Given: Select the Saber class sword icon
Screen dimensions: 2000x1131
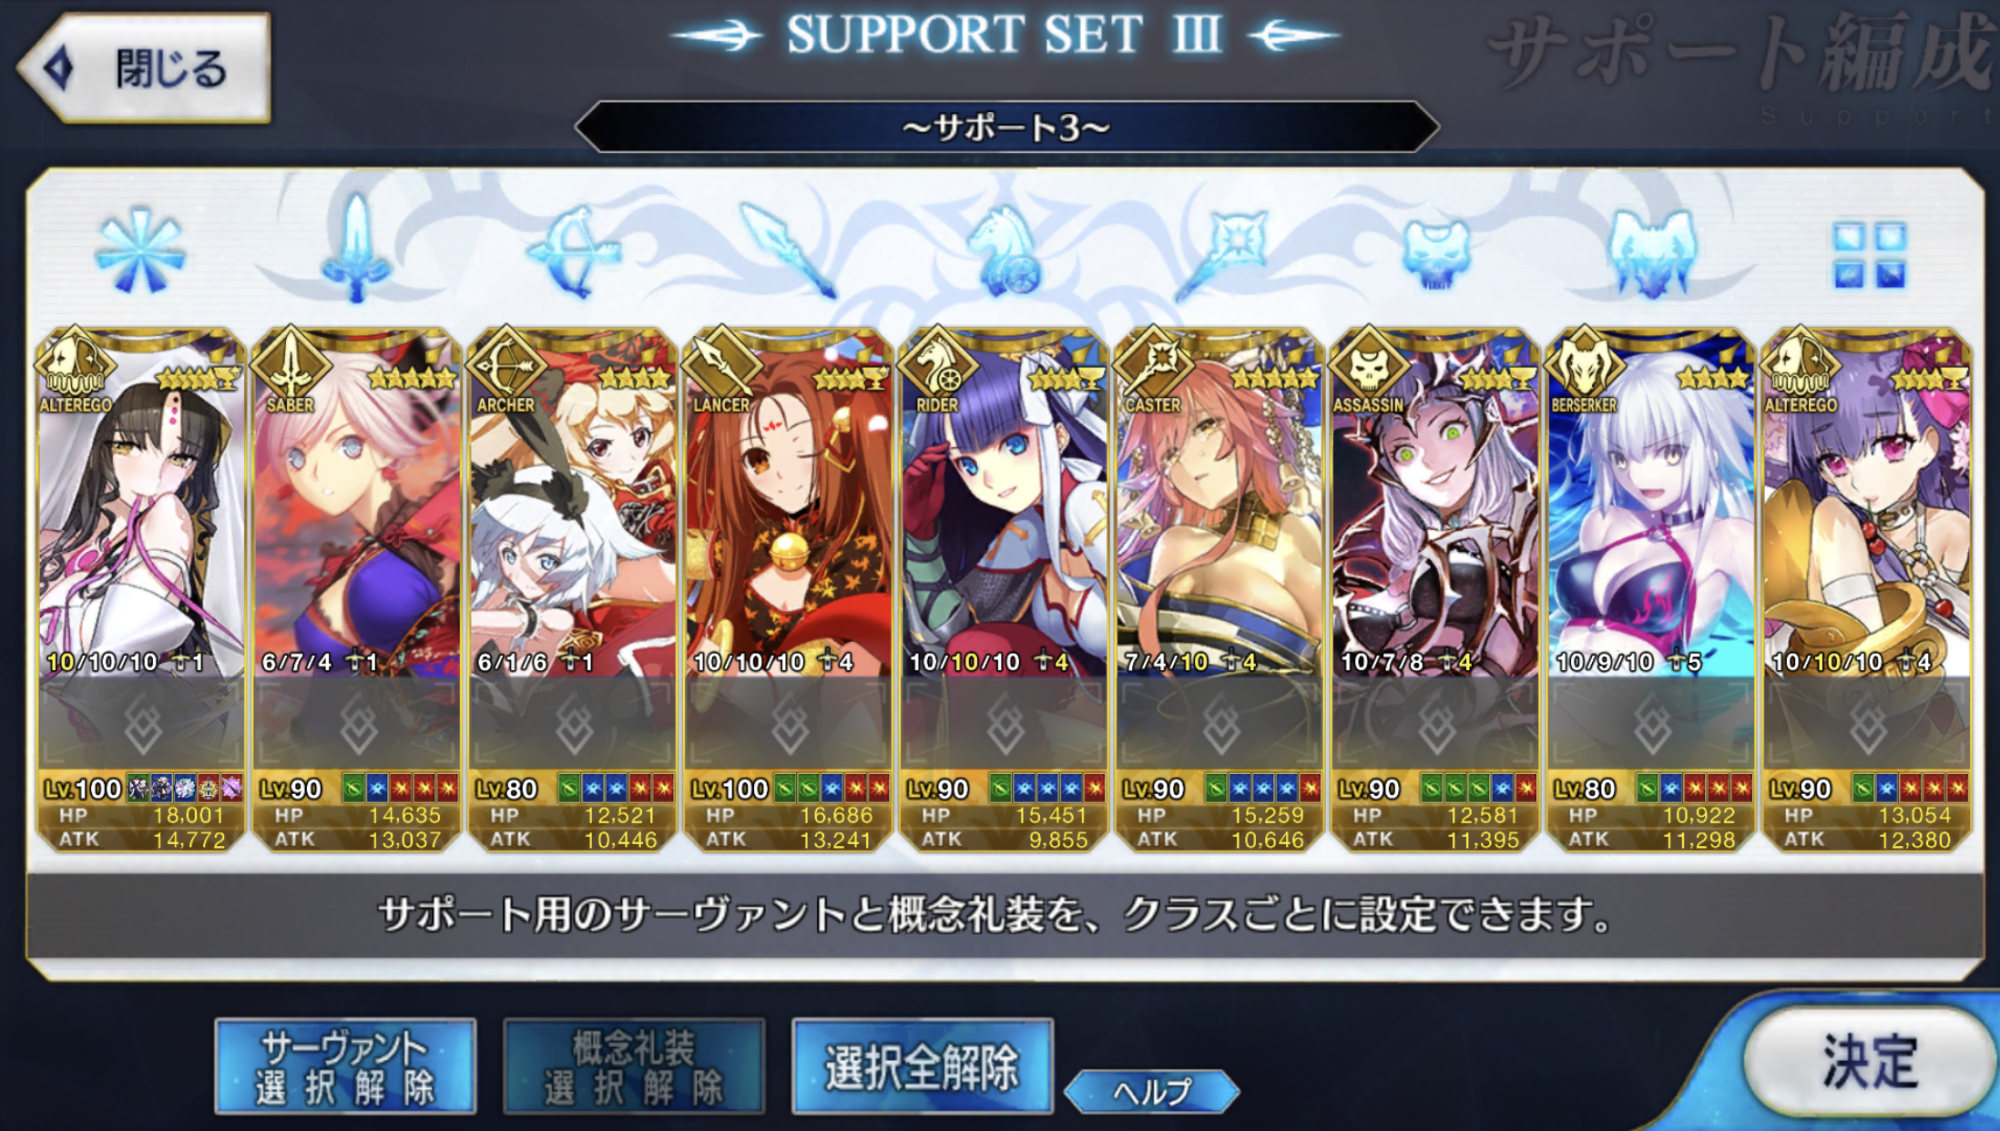Looking at the screenshot, I should (356, 248).
